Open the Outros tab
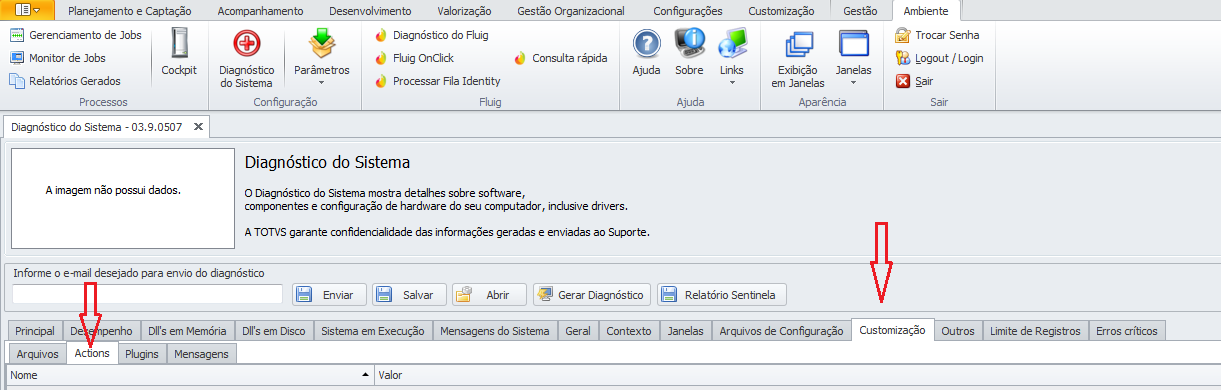 [958, 331]
